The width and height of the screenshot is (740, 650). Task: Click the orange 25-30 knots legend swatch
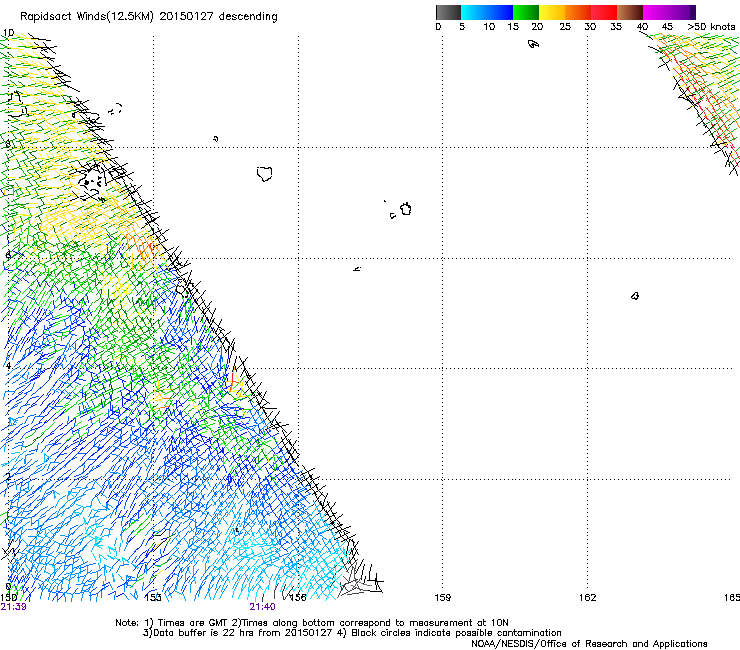578,12
